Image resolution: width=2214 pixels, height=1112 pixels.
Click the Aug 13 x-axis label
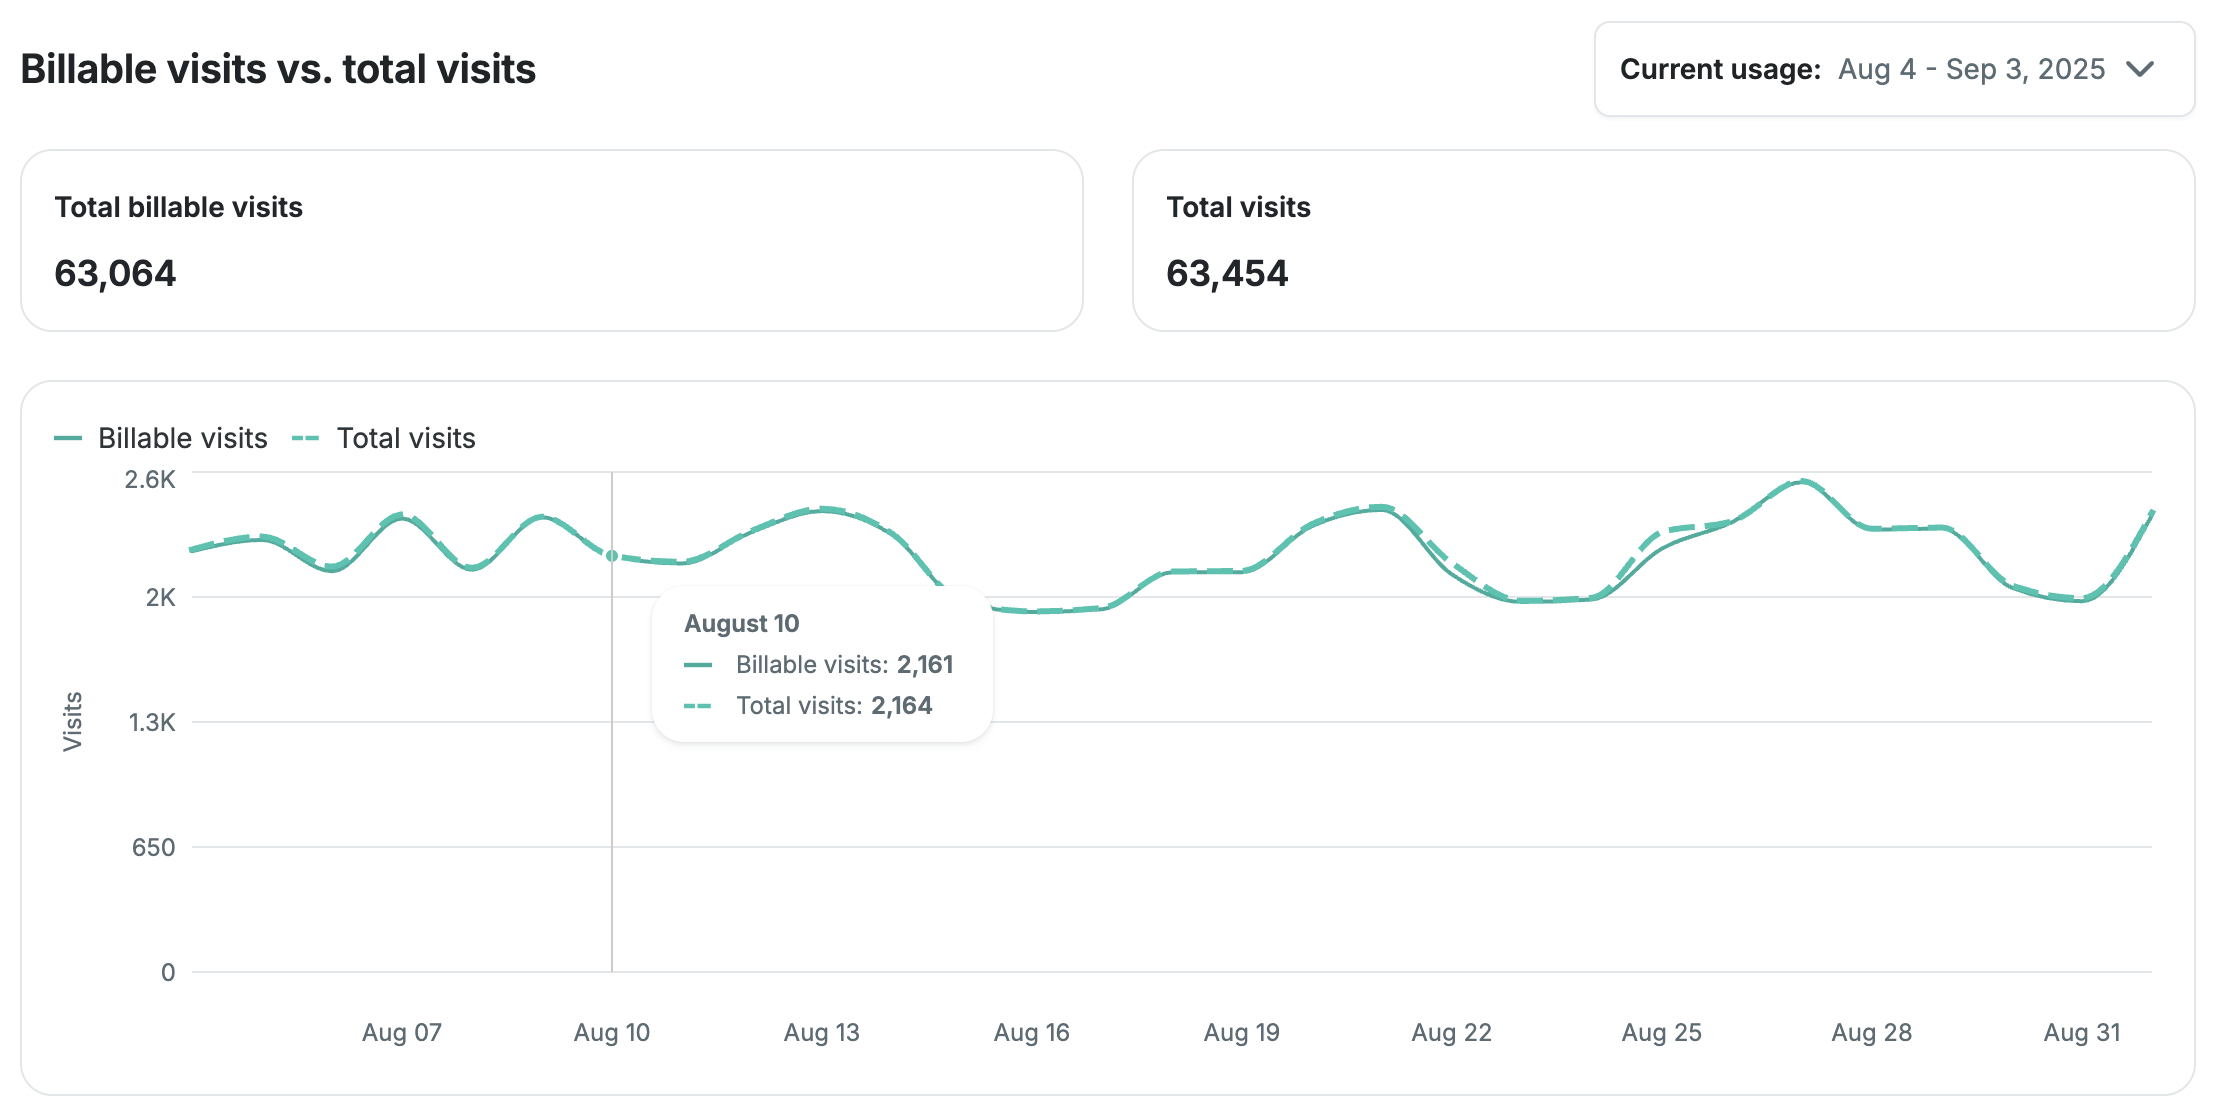821,1032
